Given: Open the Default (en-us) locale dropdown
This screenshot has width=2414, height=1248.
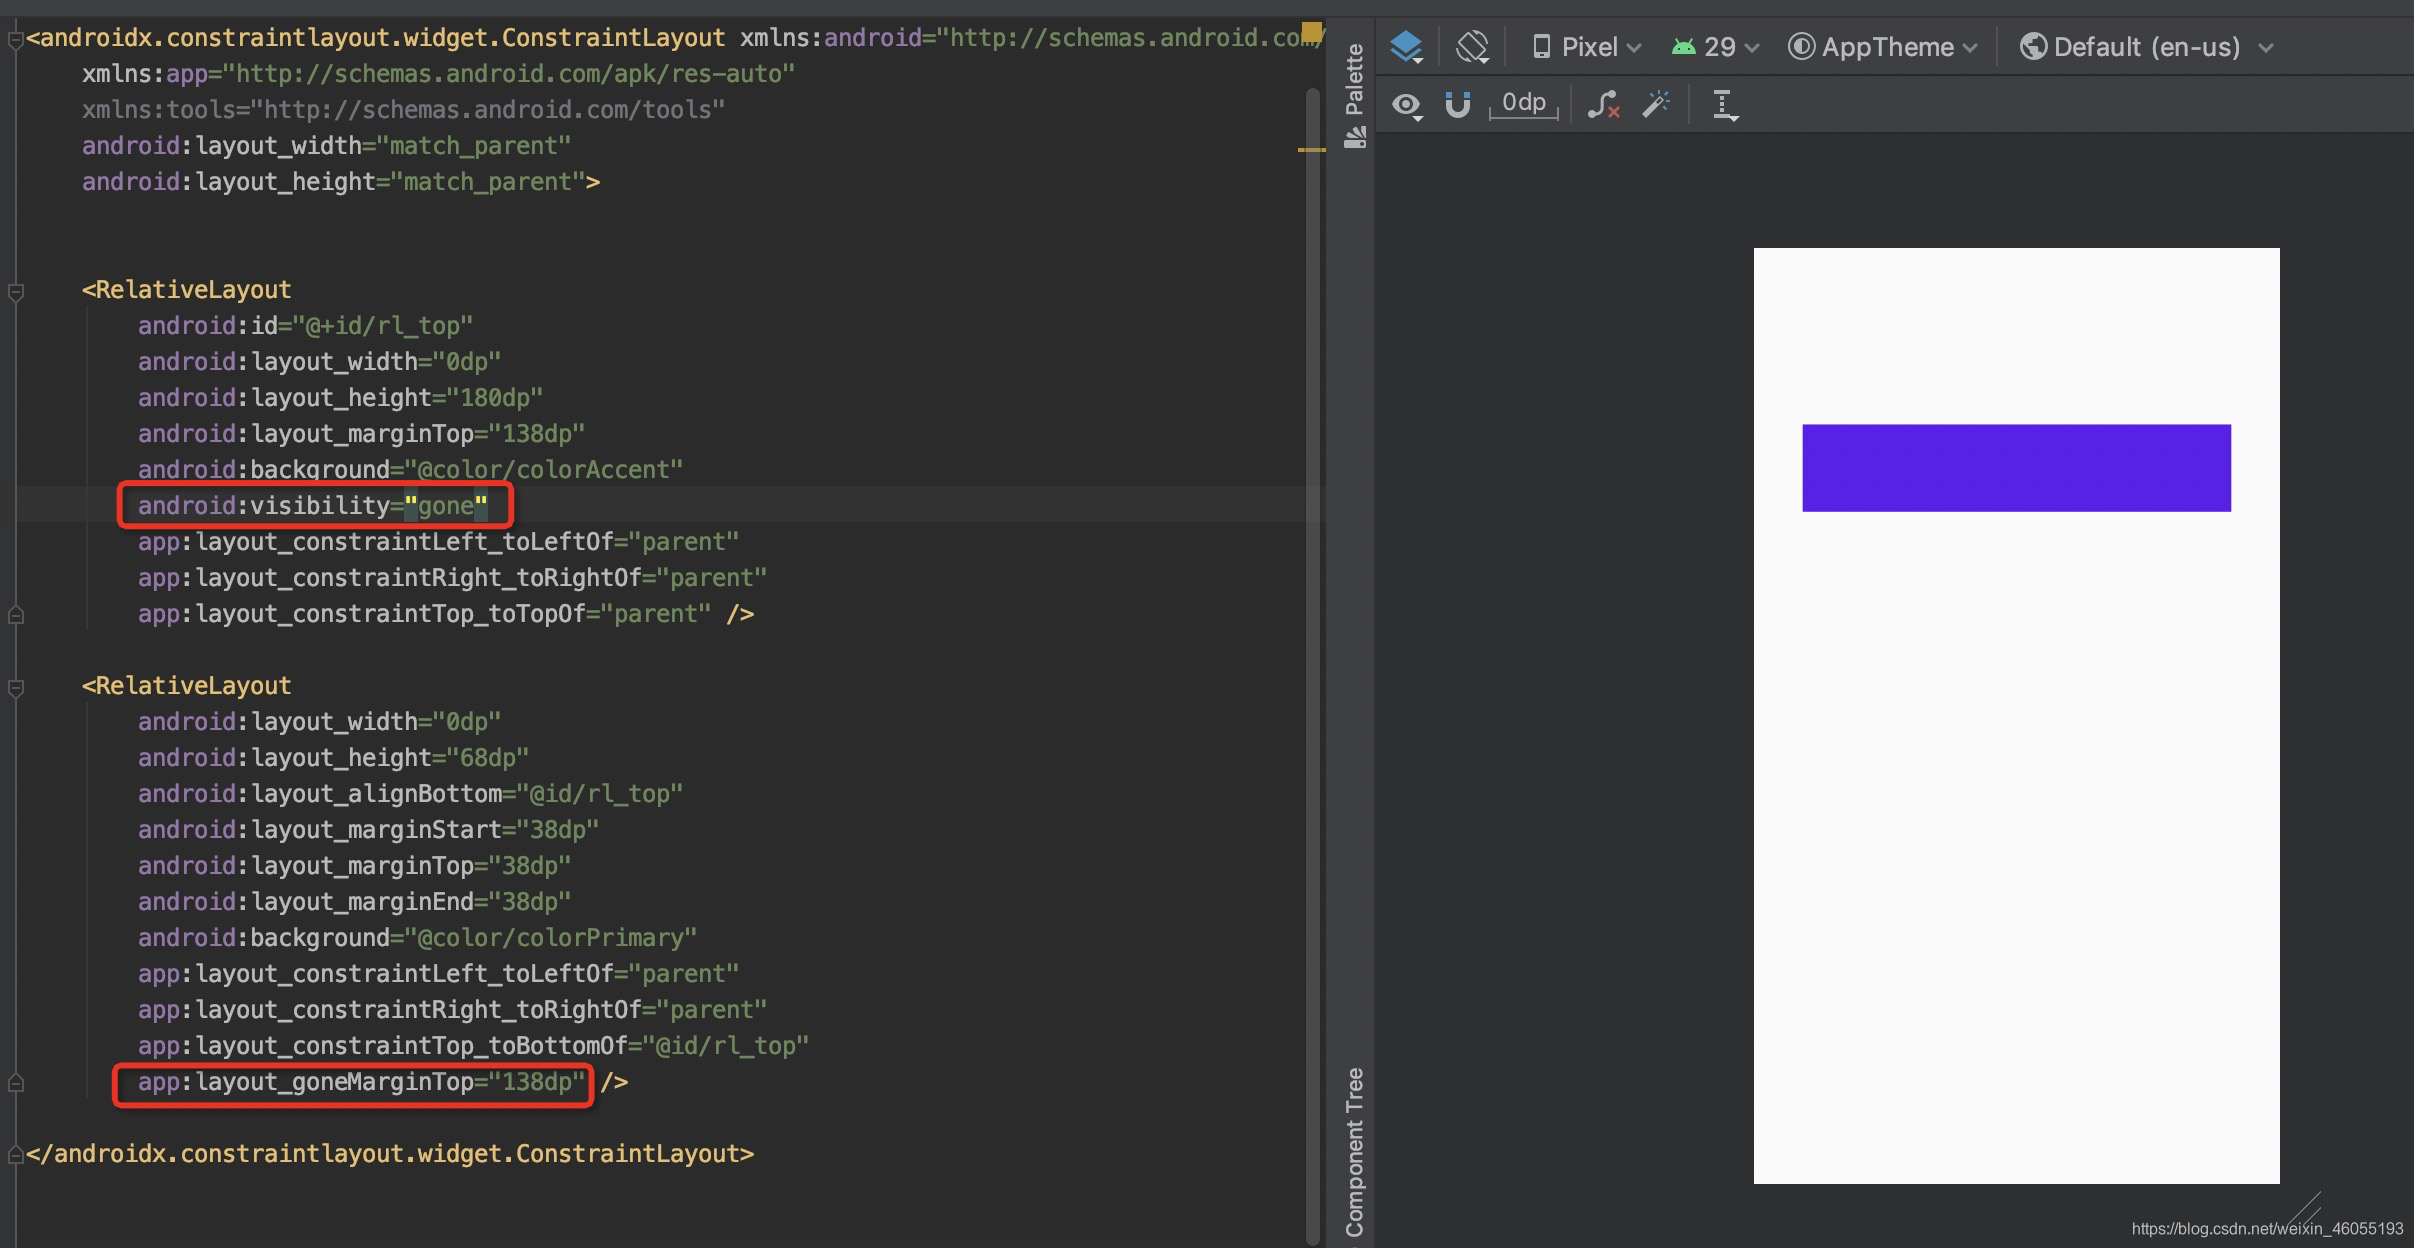Looking at the screenshot, I should tap(2147, 47).
